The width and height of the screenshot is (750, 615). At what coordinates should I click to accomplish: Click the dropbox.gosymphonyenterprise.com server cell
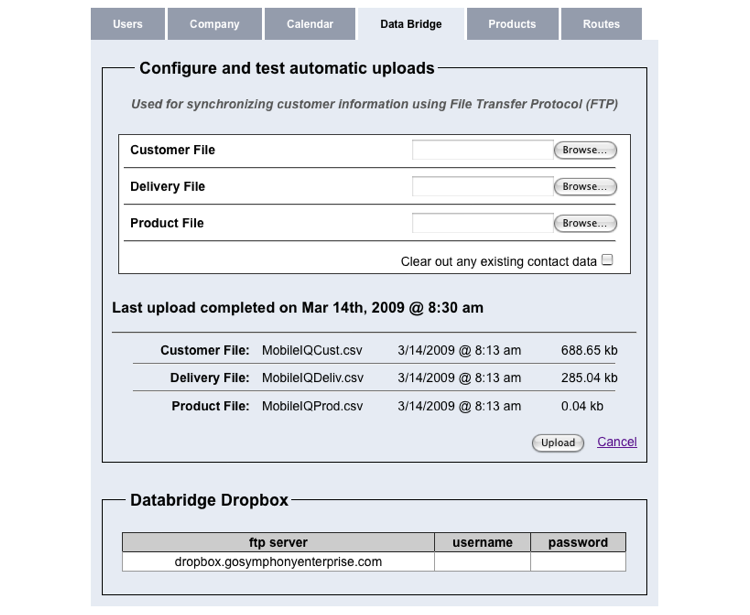pyautogui.click(x=278, y=562)
